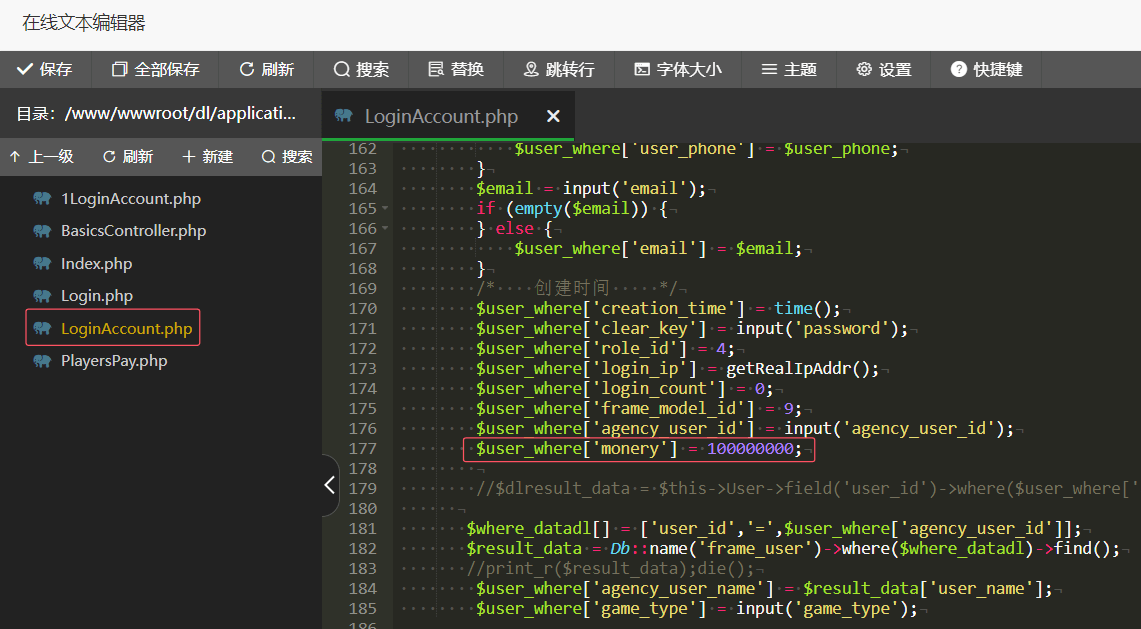Fold code block at line 165

pyautogui.click(x=386, y=209)
